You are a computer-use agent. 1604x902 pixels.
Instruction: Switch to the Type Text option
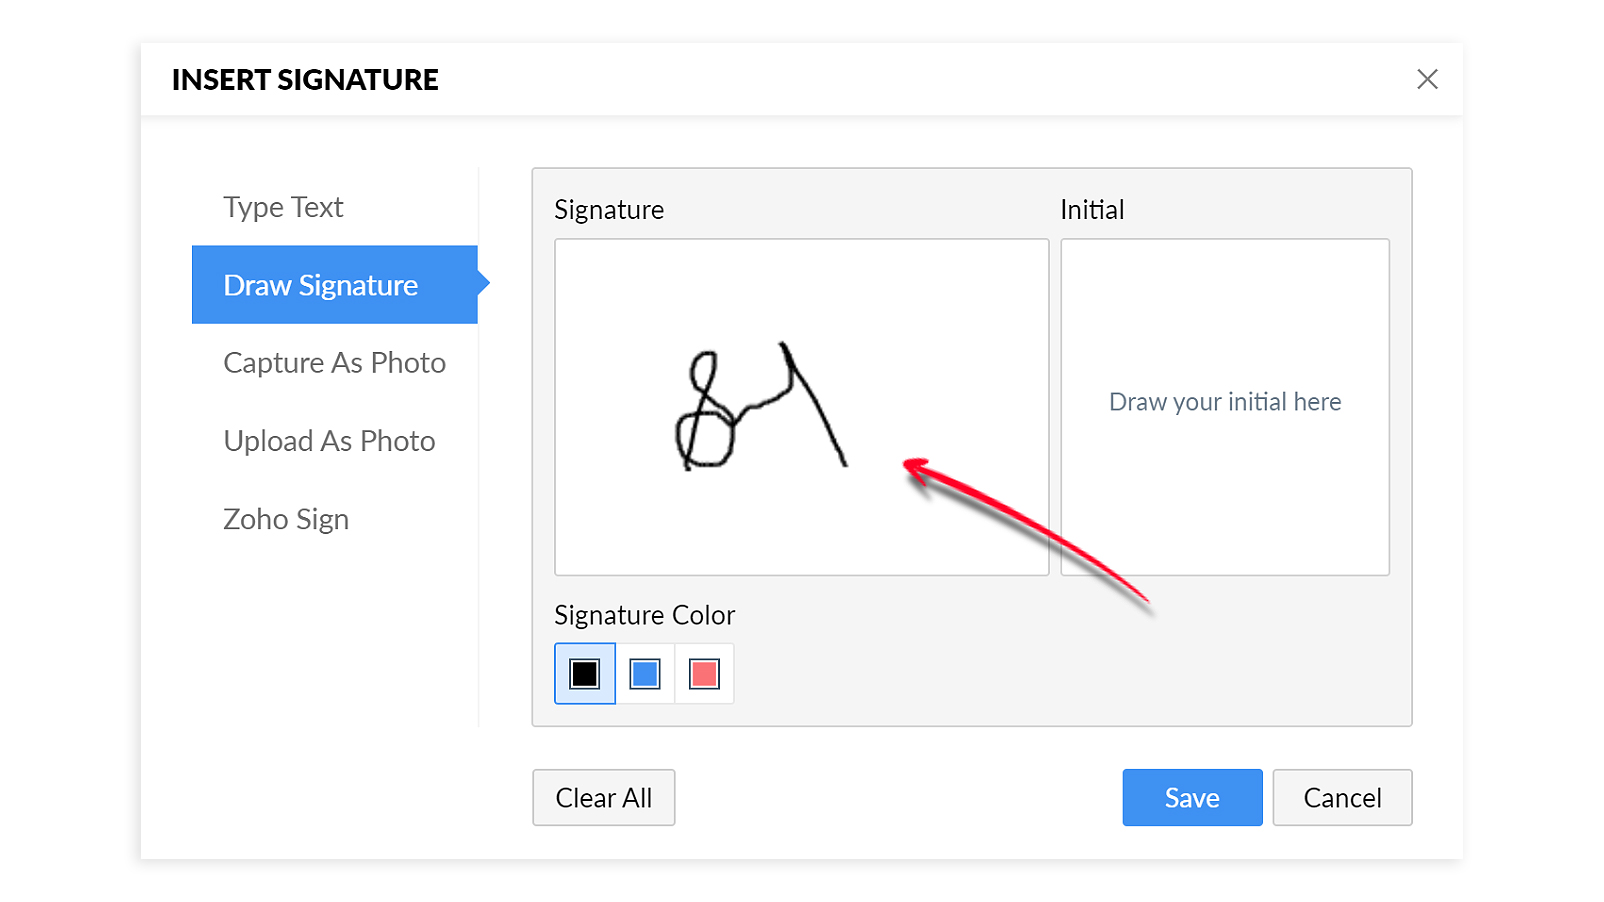pos(283,207)
